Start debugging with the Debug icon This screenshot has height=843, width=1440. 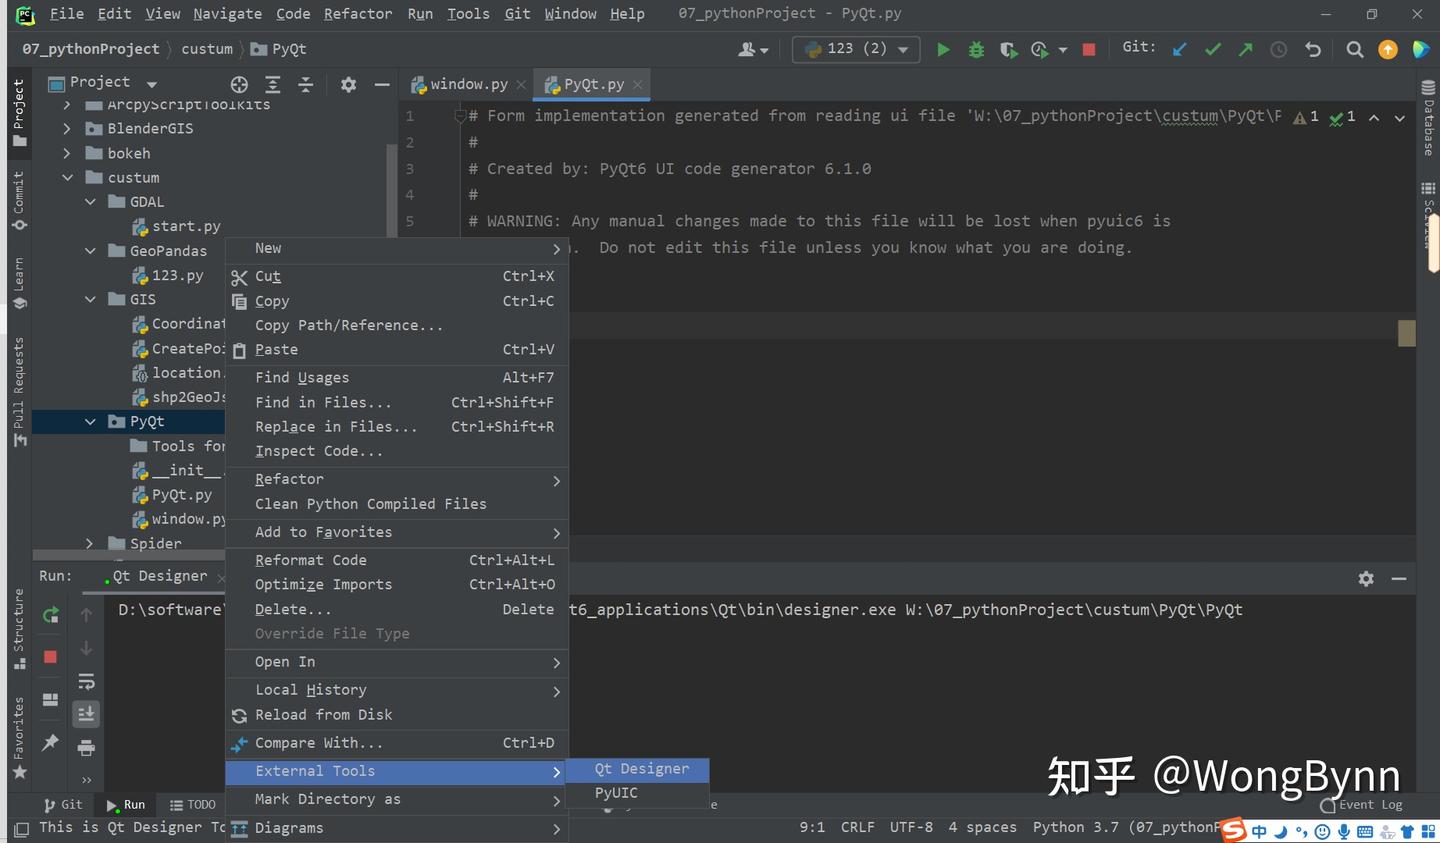click(975, 49)
